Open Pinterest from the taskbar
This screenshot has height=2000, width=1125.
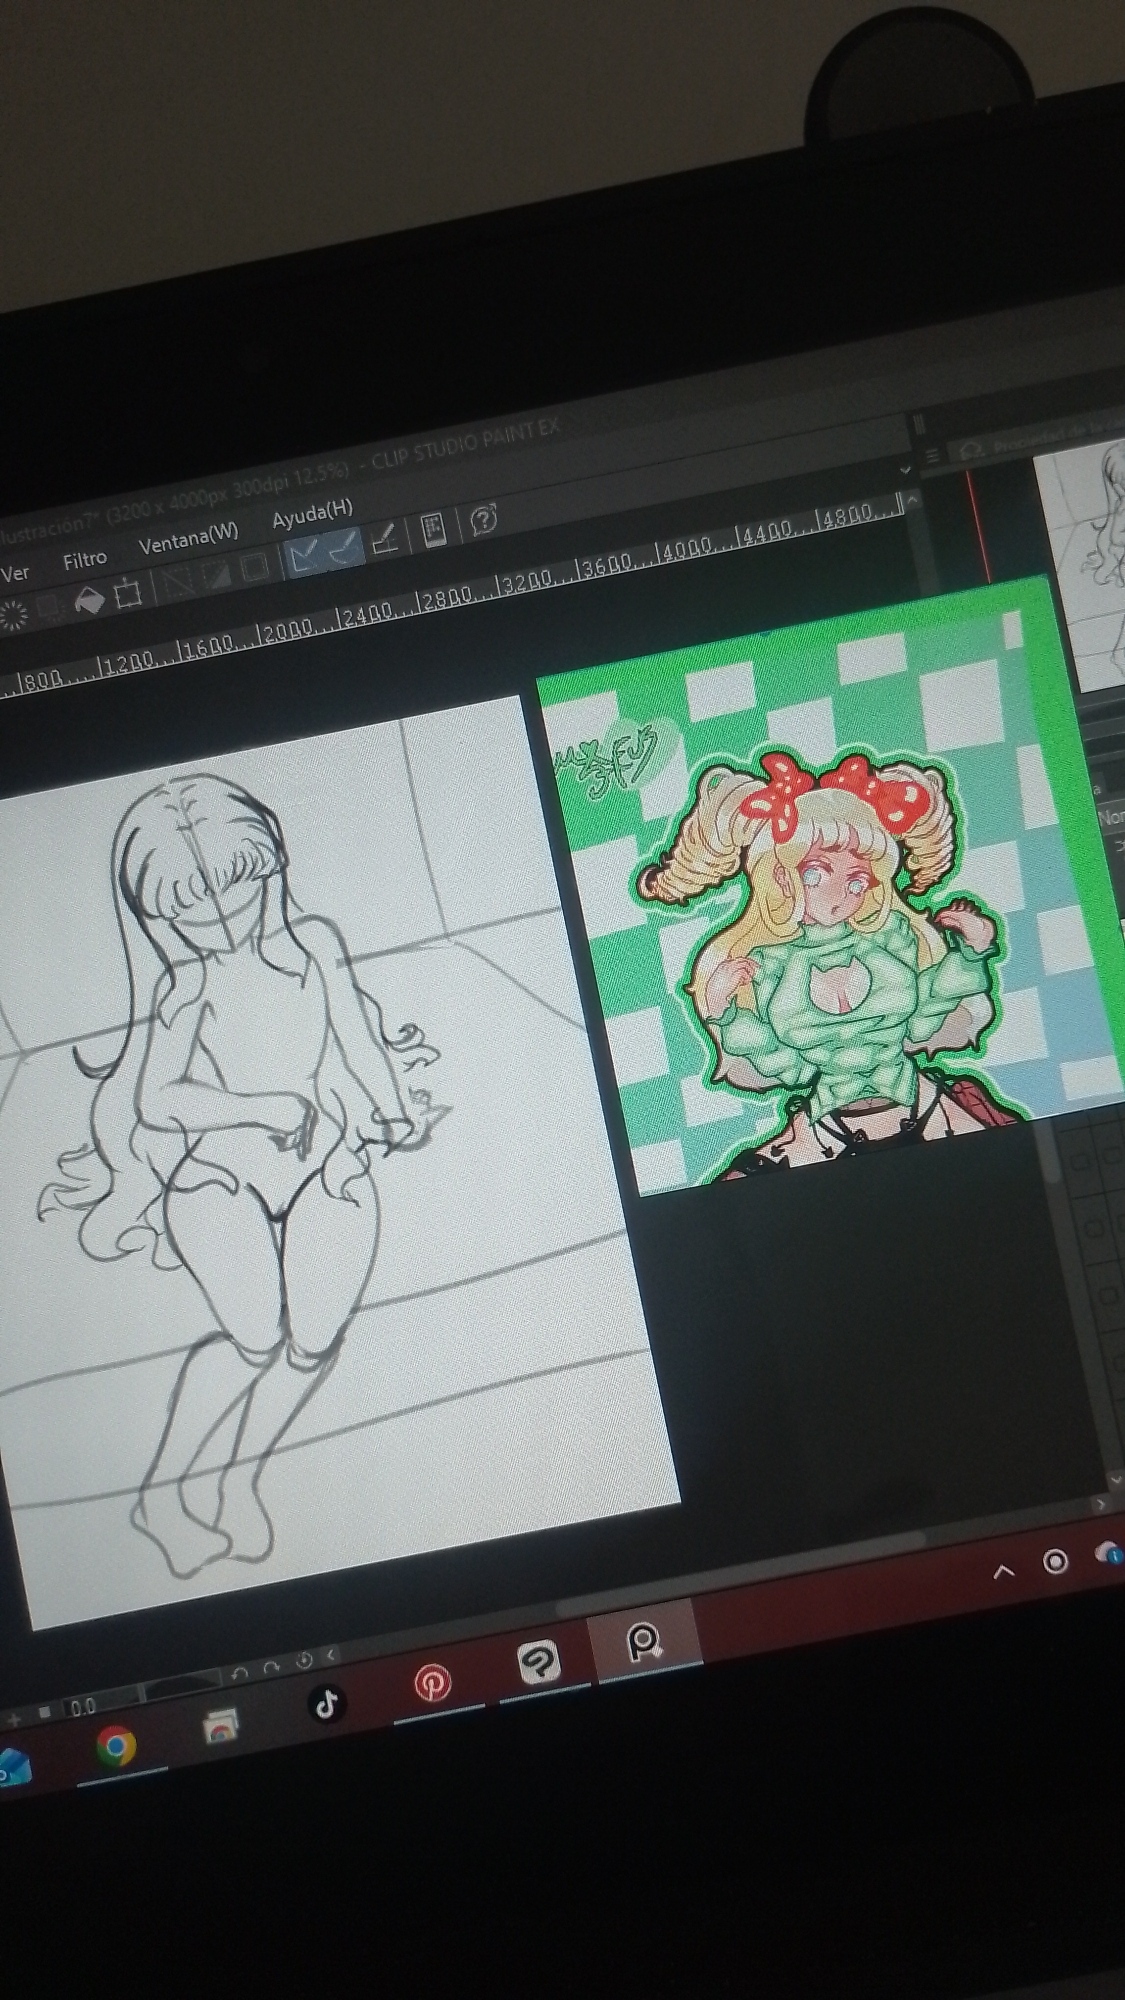pyautogui.click(x=432, y=1684)
